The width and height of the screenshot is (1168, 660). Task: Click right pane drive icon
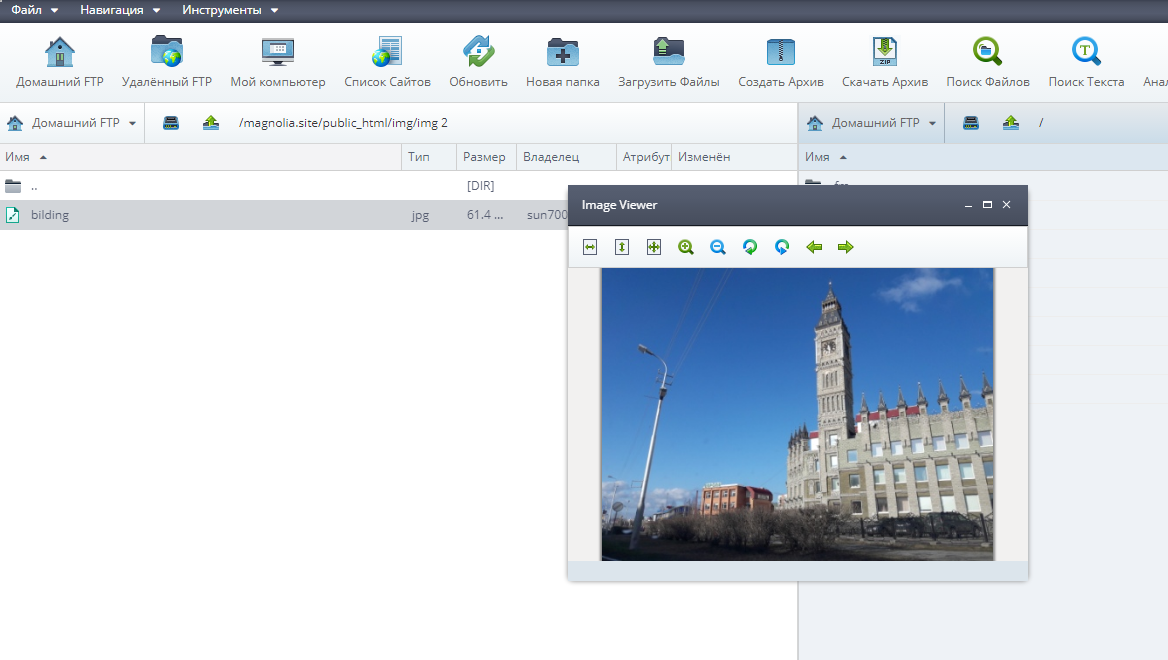pos(971,123)
